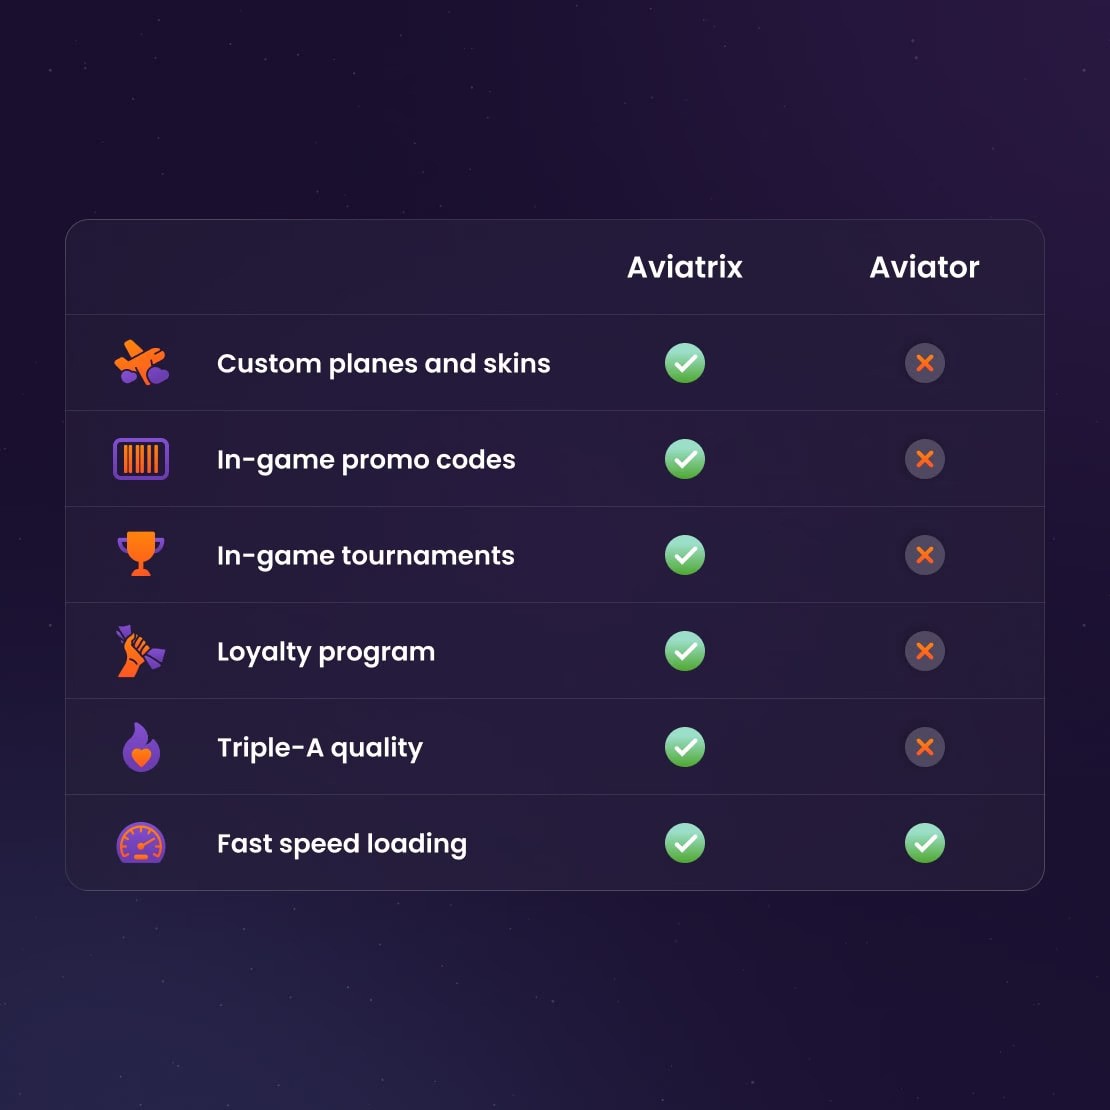Screen dimensions: 1110x1110
Task: Click the barcode promo codes icon
Action: 141,459
